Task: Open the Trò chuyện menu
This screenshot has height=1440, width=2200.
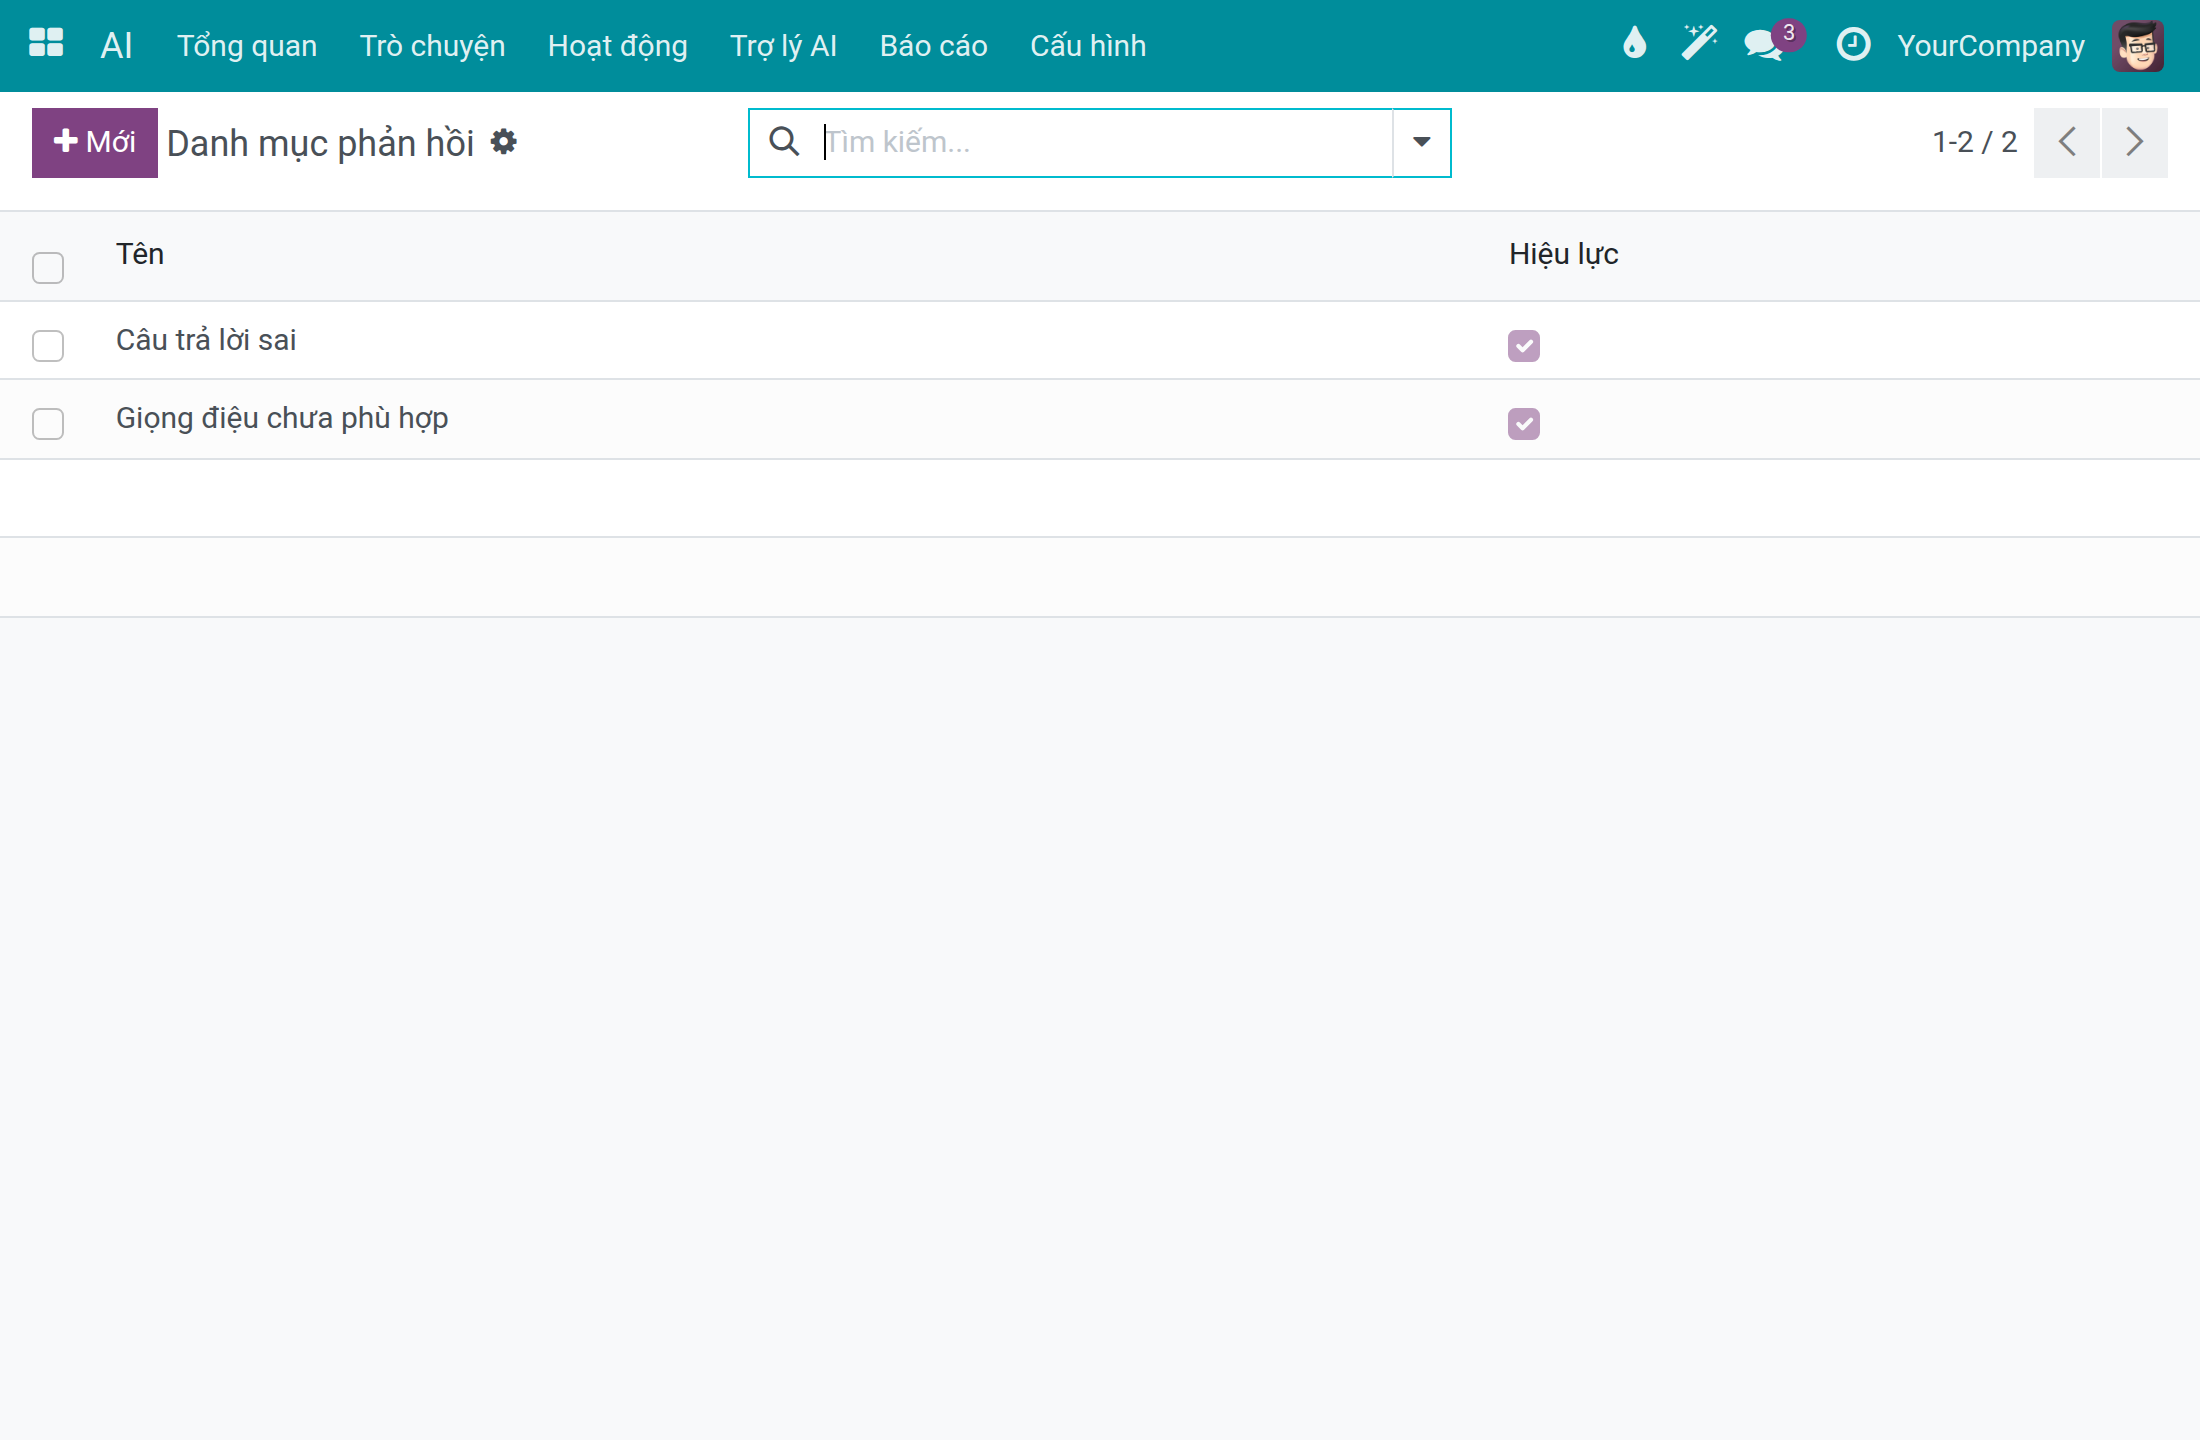Action: pos(432,45)
